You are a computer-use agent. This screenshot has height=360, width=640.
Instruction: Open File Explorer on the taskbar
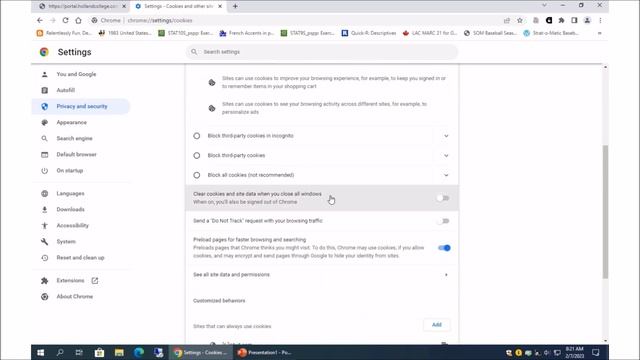pos(119,353)
